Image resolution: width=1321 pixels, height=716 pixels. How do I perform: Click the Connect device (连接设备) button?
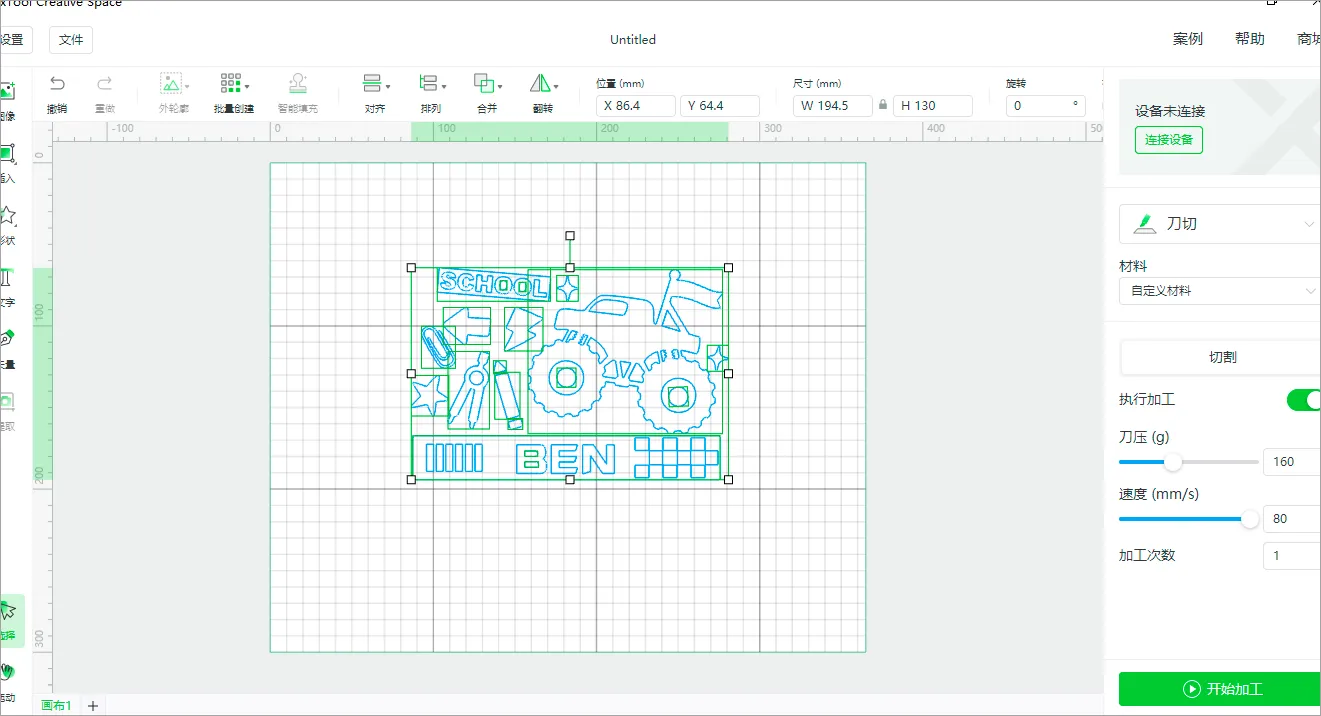tap(1169, 140)
